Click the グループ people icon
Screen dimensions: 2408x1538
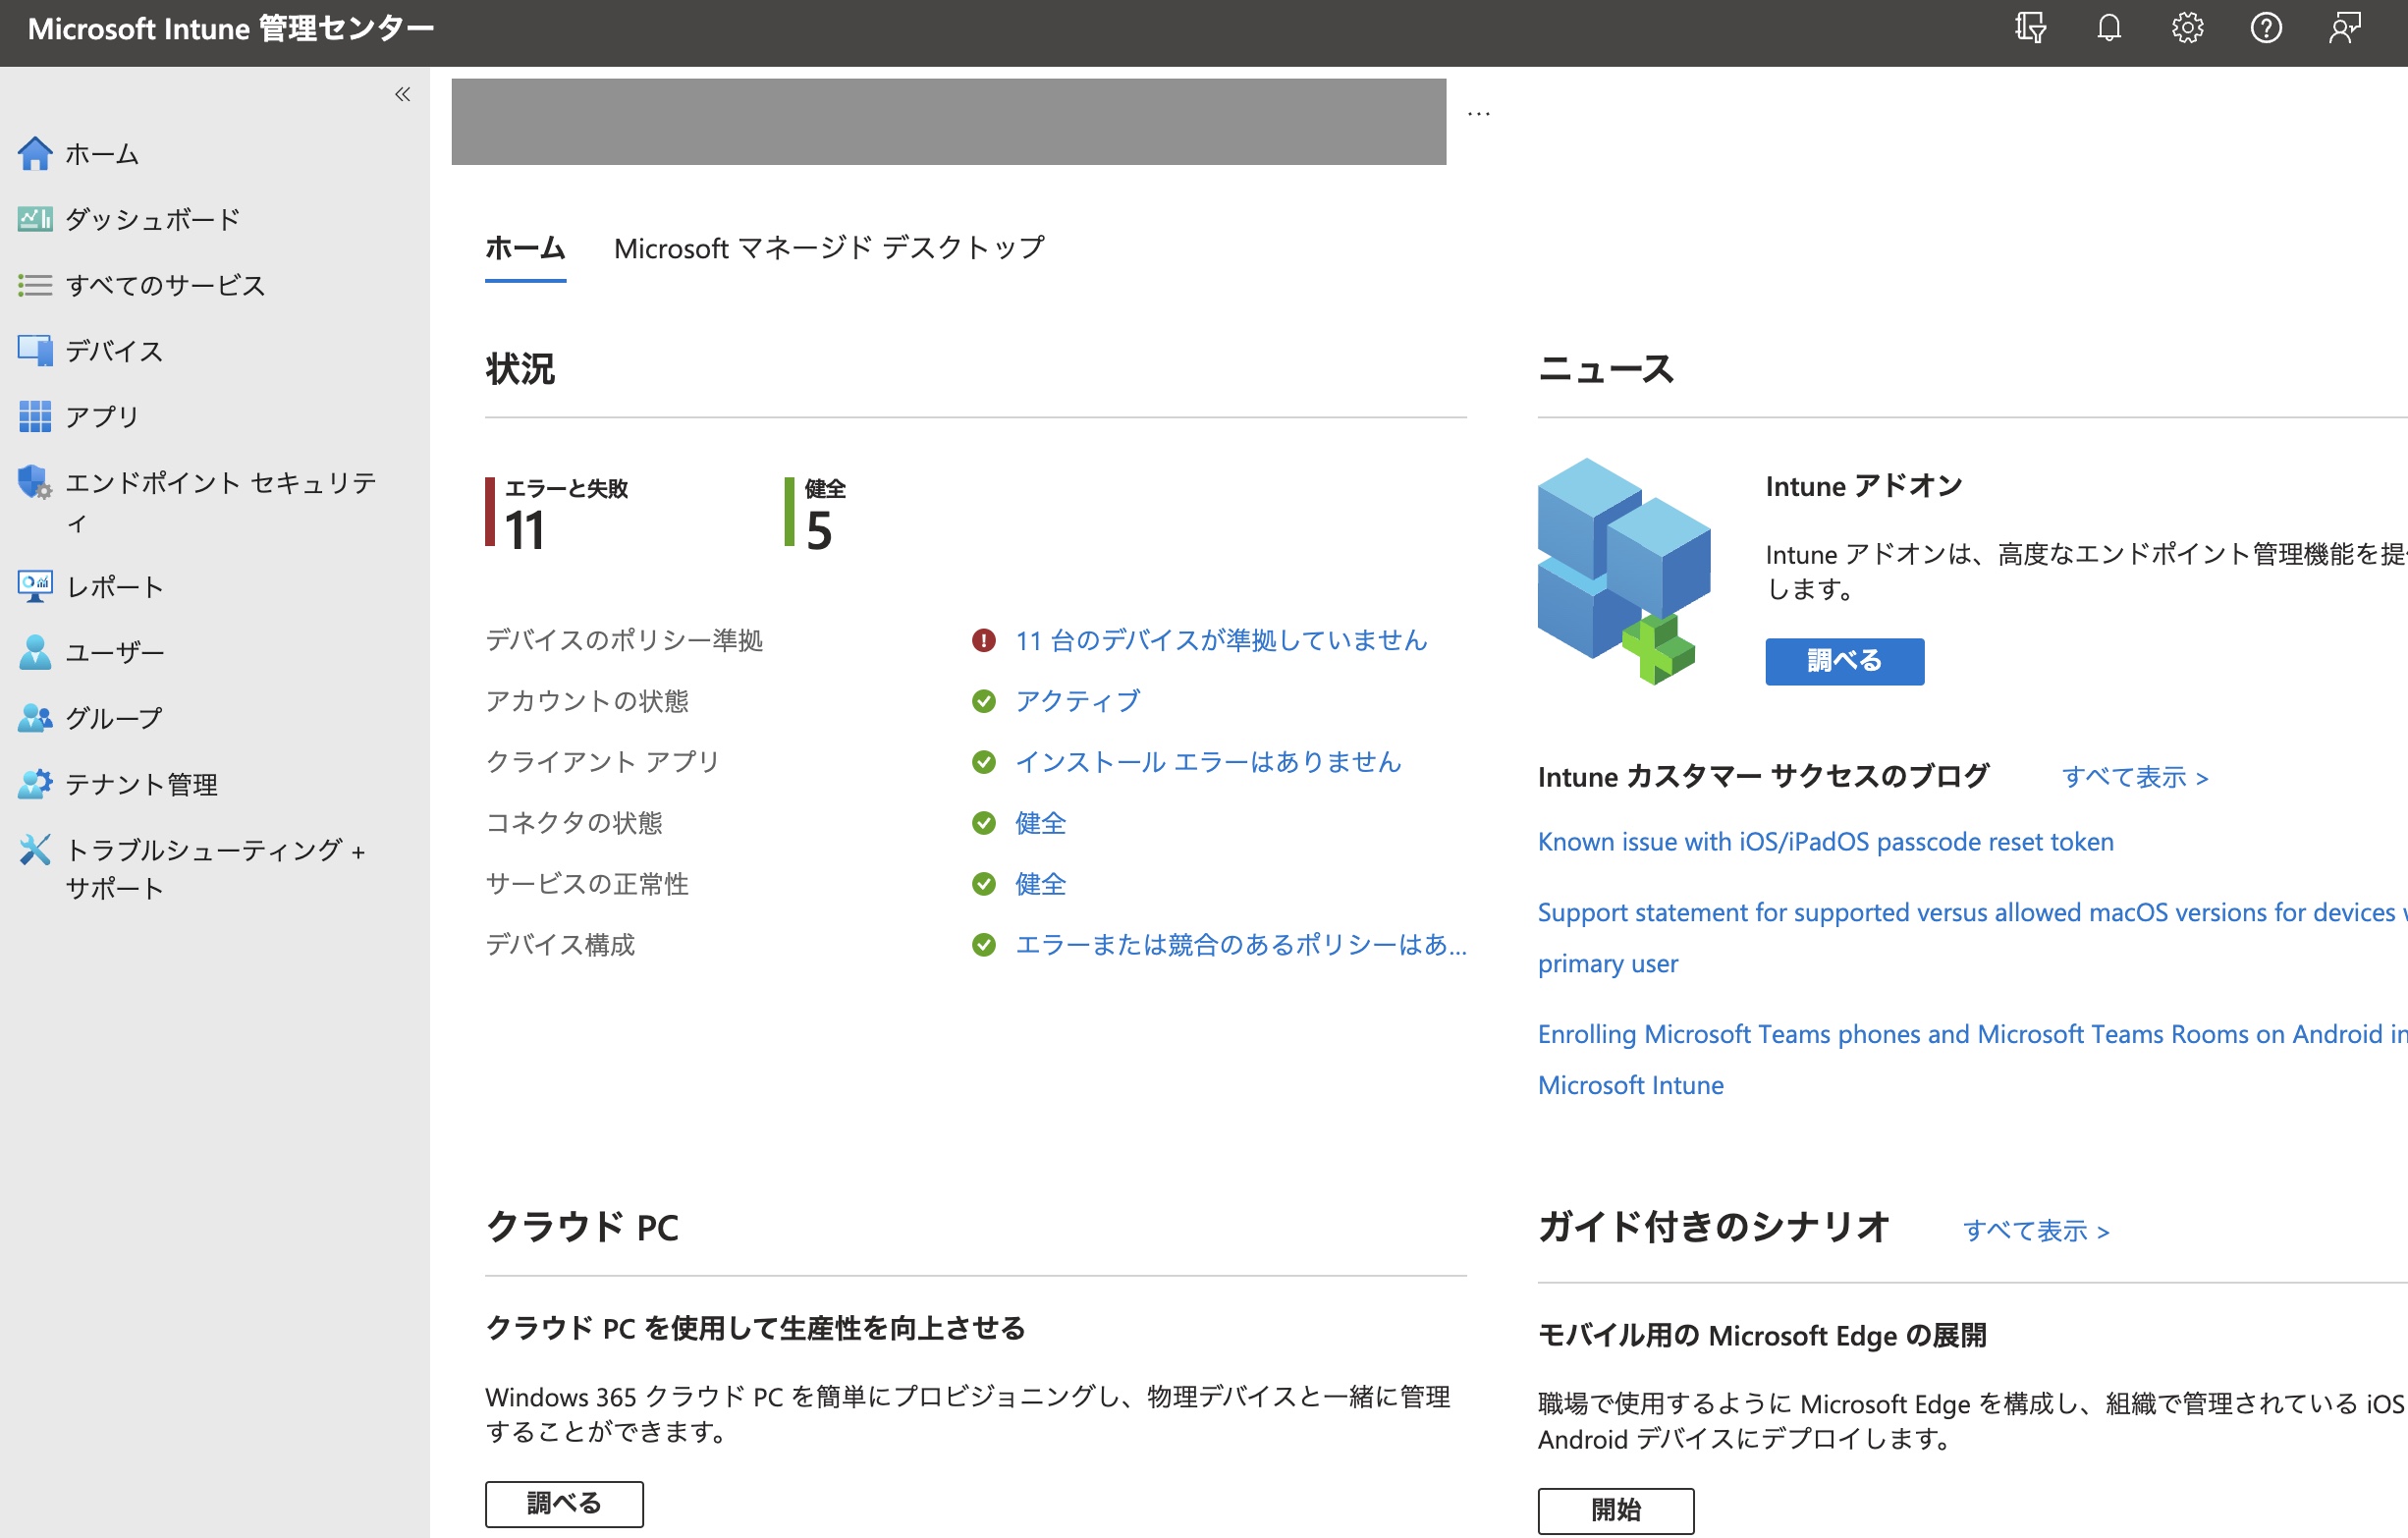35,718
